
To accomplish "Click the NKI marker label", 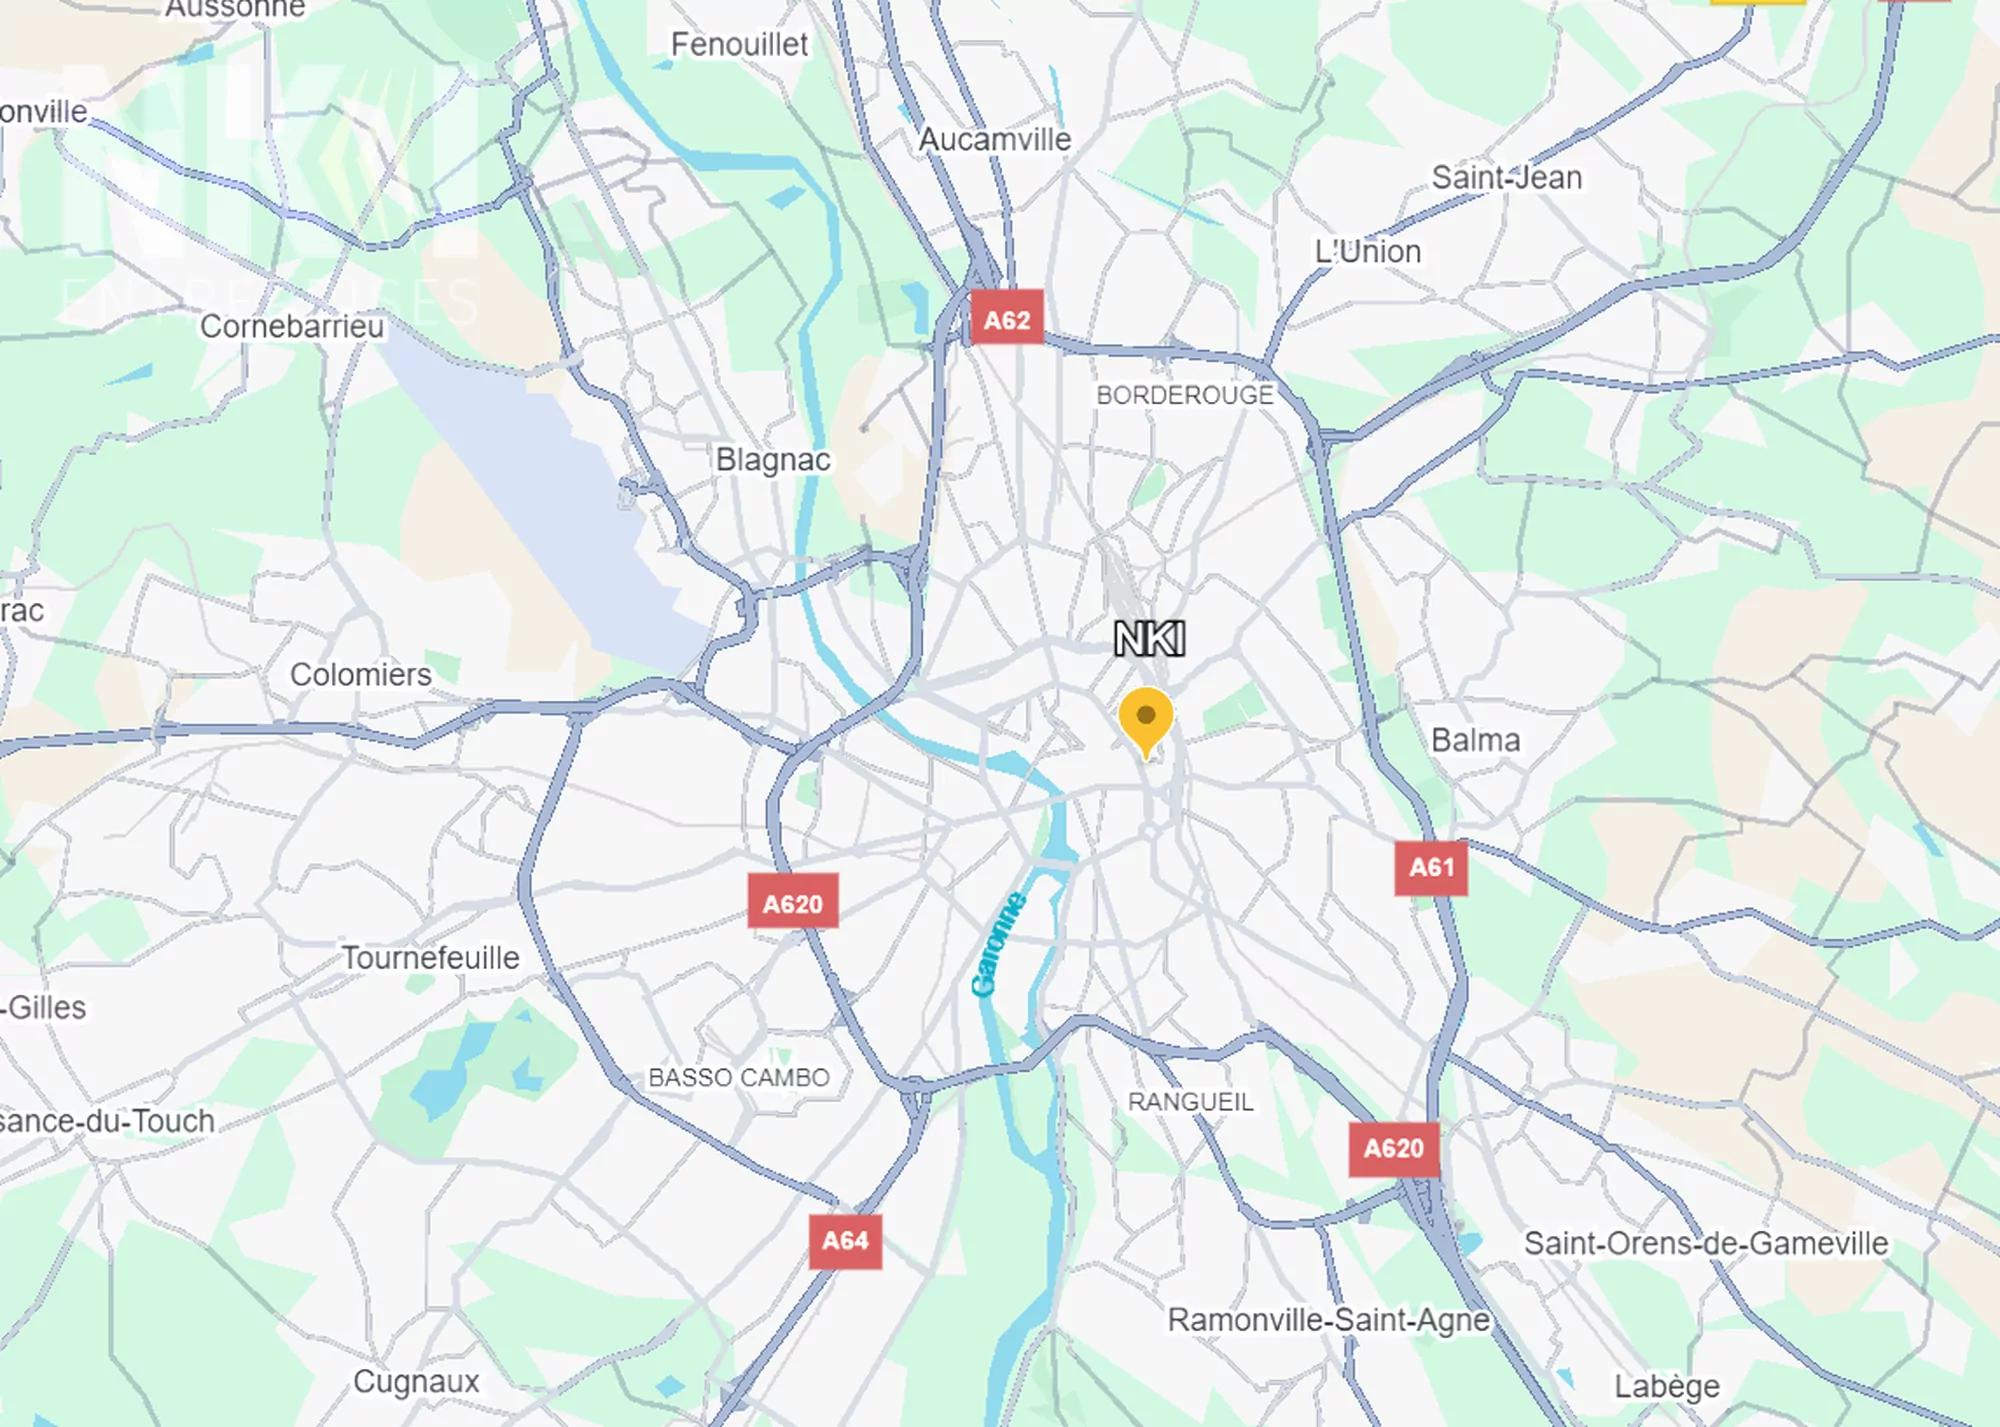I will pyautogui.click(x=1150, y=639).
